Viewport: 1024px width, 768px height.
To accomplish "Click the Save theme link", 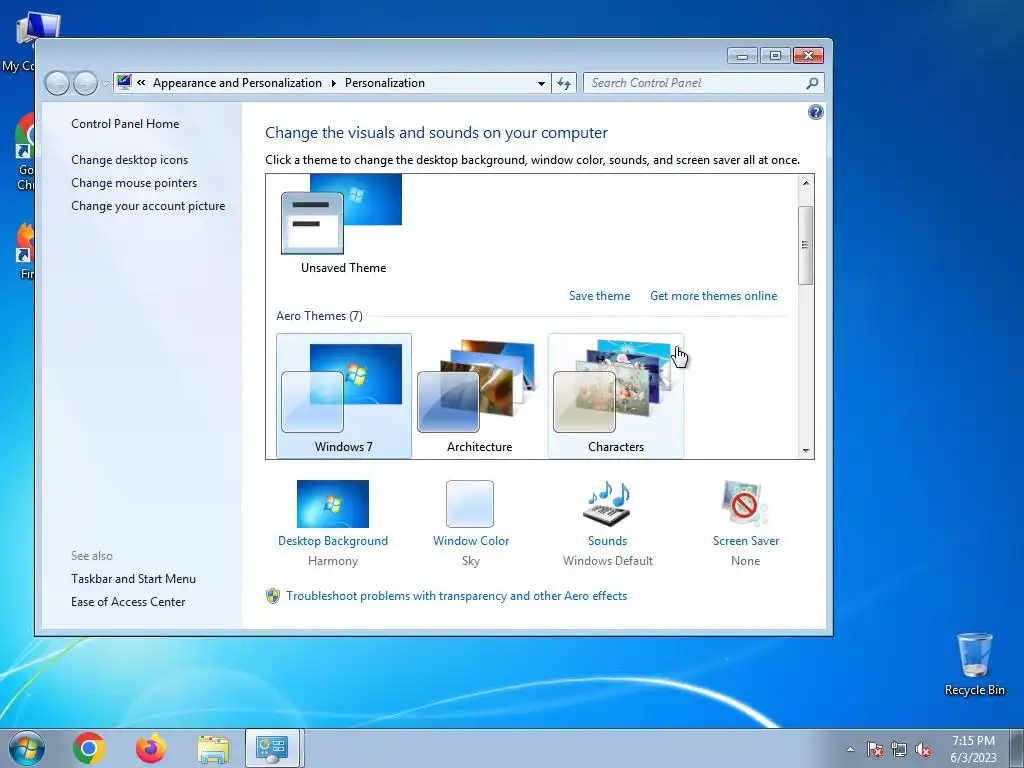I will (x=600, y=296).
